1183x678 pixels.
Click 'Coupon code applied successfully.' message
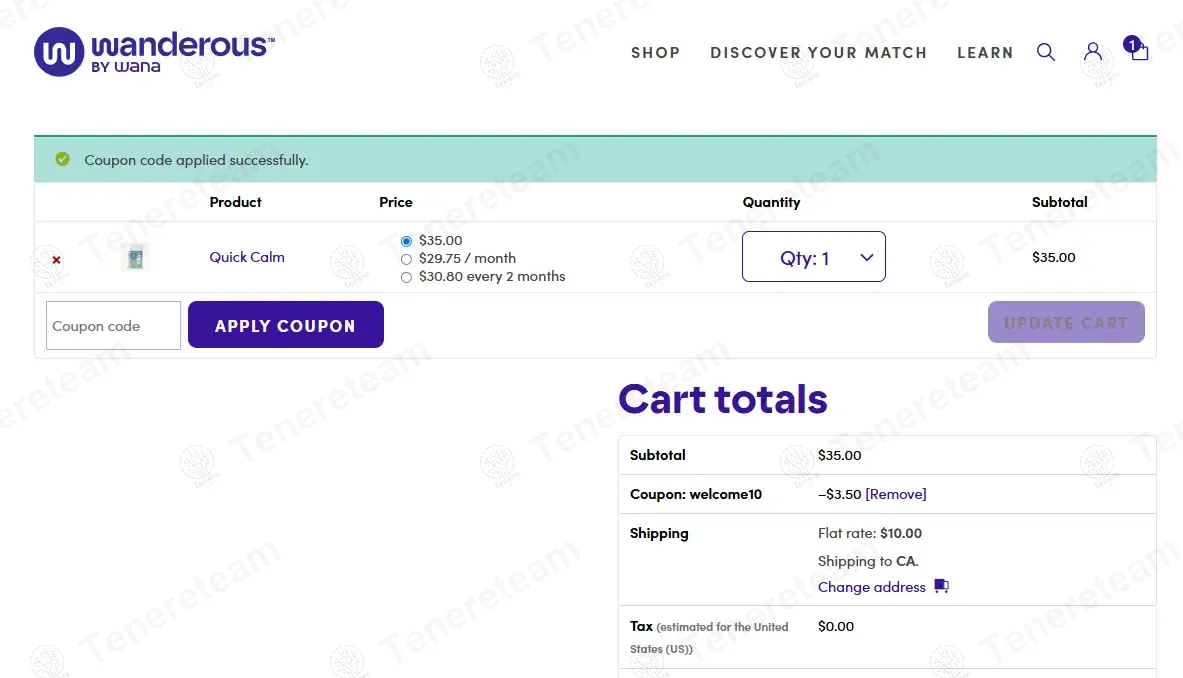(196, 160)
